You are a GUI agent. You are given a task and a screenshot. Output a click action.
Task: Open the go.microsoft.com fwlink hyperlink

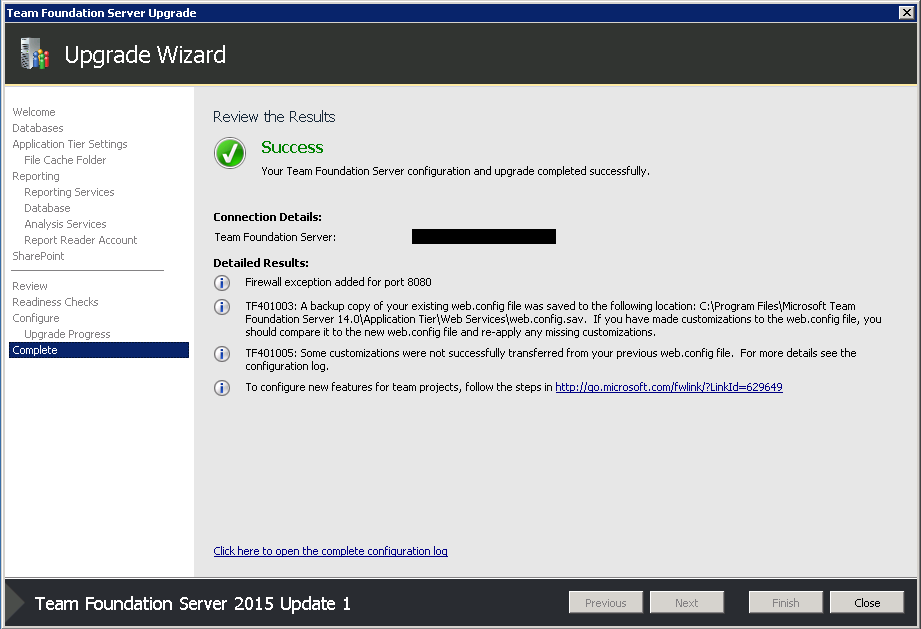tap(668, 387)
